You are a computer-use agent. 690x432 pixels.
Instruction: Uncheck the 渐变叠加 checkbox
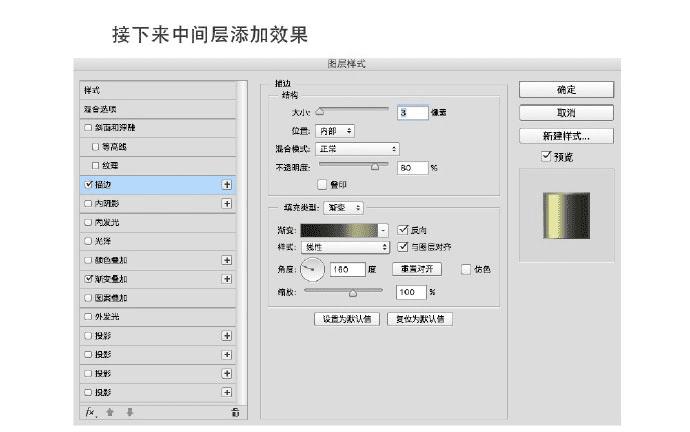pyautogui.click(x=88, y=279)
